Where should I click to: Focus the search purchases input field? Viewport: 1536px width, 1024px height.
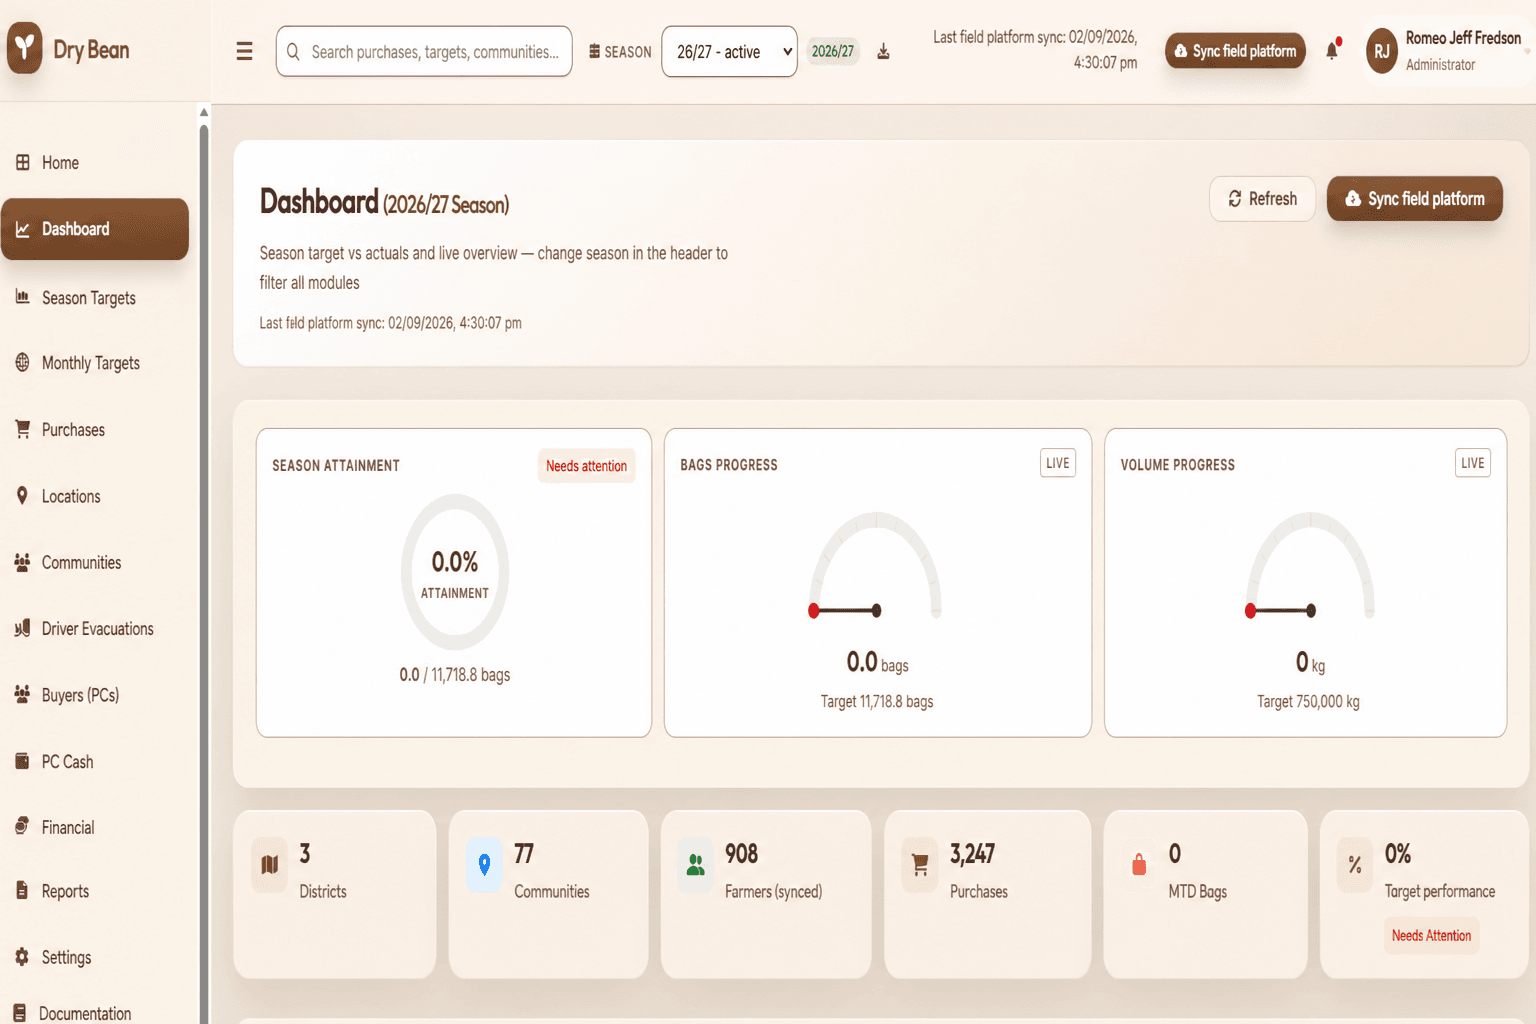click(424, 51)
